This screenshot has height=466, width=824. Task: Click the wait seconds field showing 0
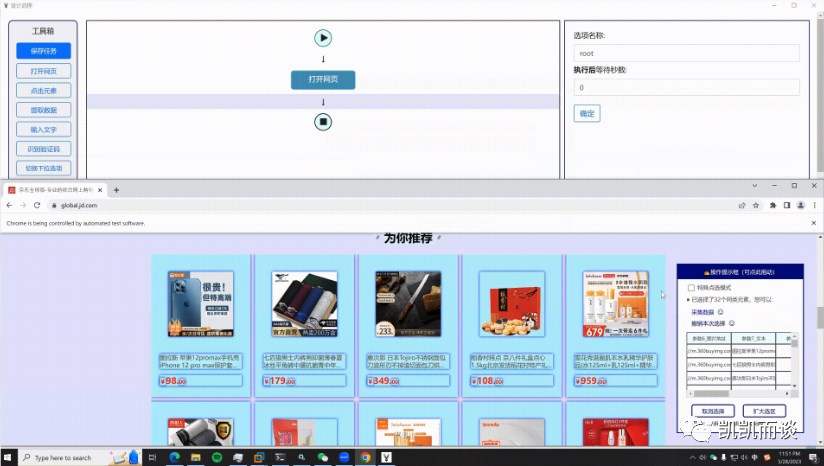pos(686,87)
